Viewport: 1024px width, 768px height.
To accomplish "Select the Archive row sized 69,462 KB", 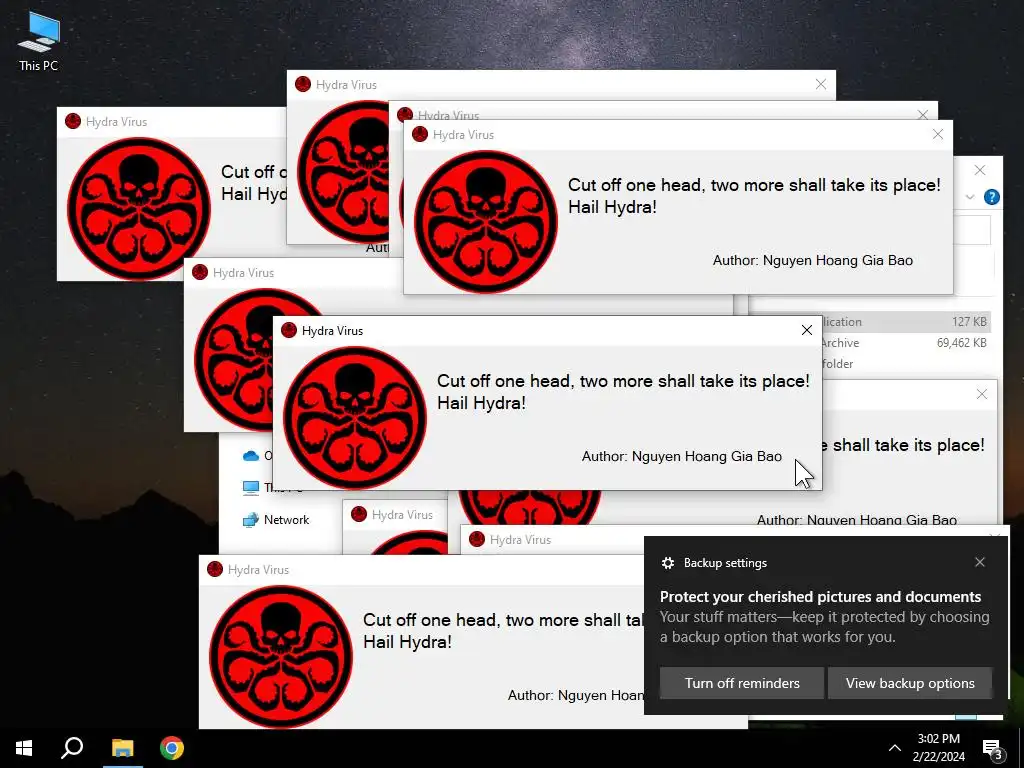I will (x=904, y=343).
